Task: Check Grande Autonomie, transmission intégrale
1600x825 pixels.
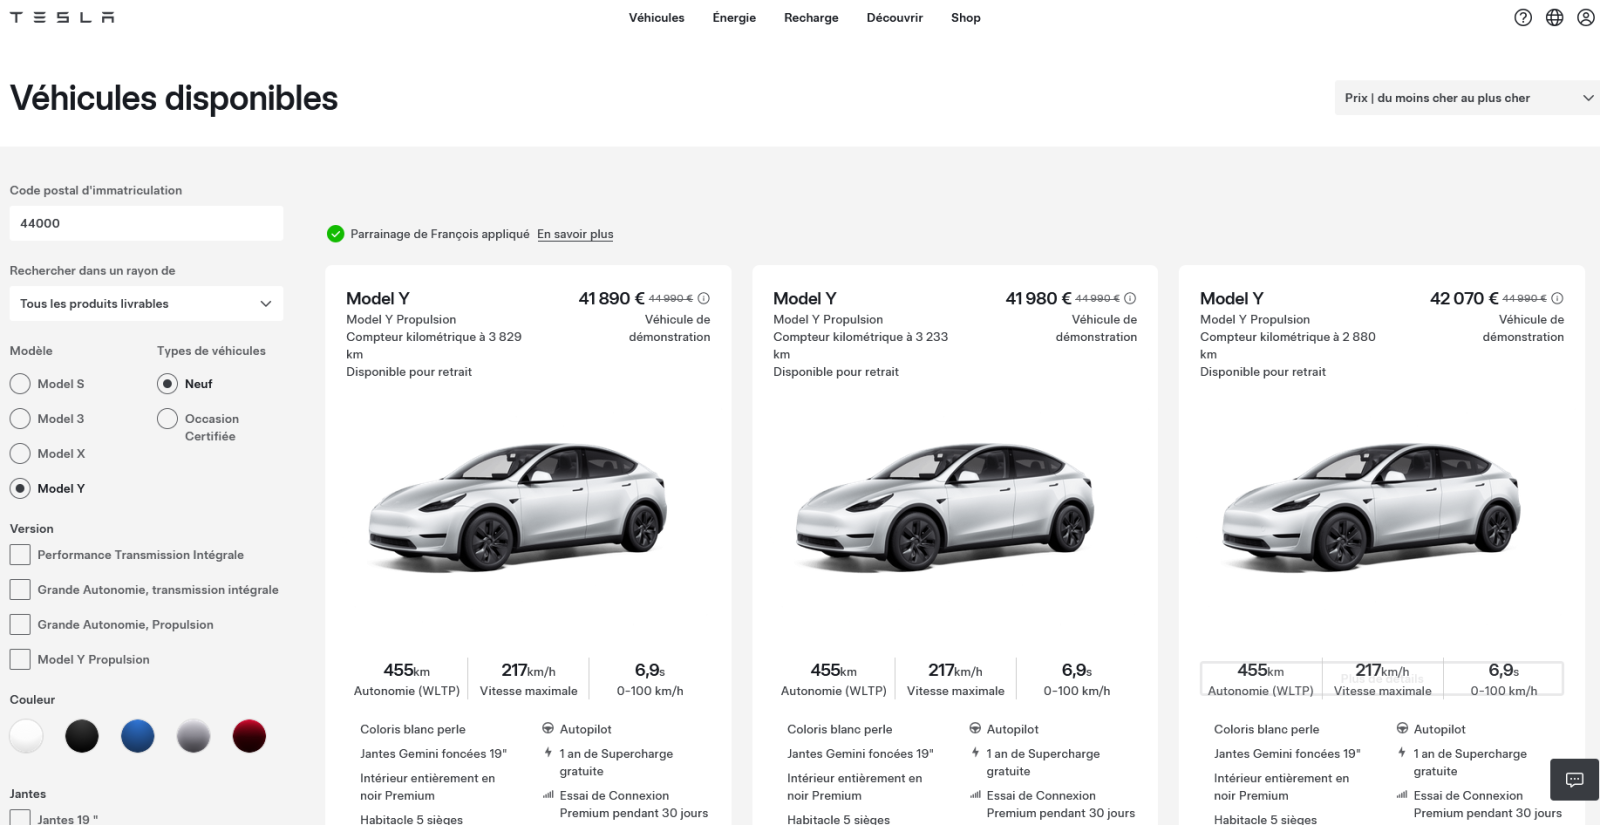Action: [20, 590]
